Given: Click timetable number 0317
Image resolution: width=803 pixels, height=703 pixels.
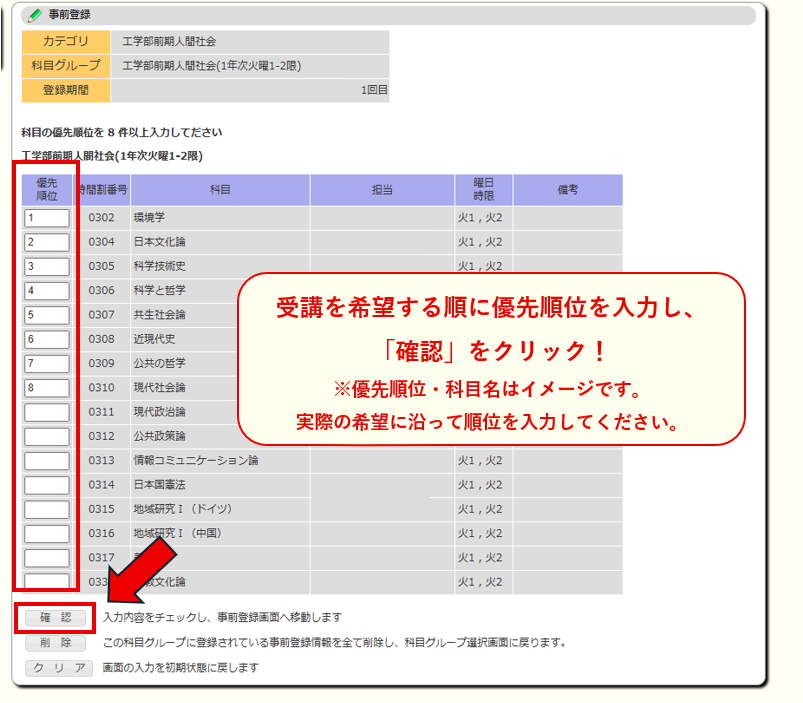Looking at the screenshot, I should pyautogui.click(x=101, y=558).
